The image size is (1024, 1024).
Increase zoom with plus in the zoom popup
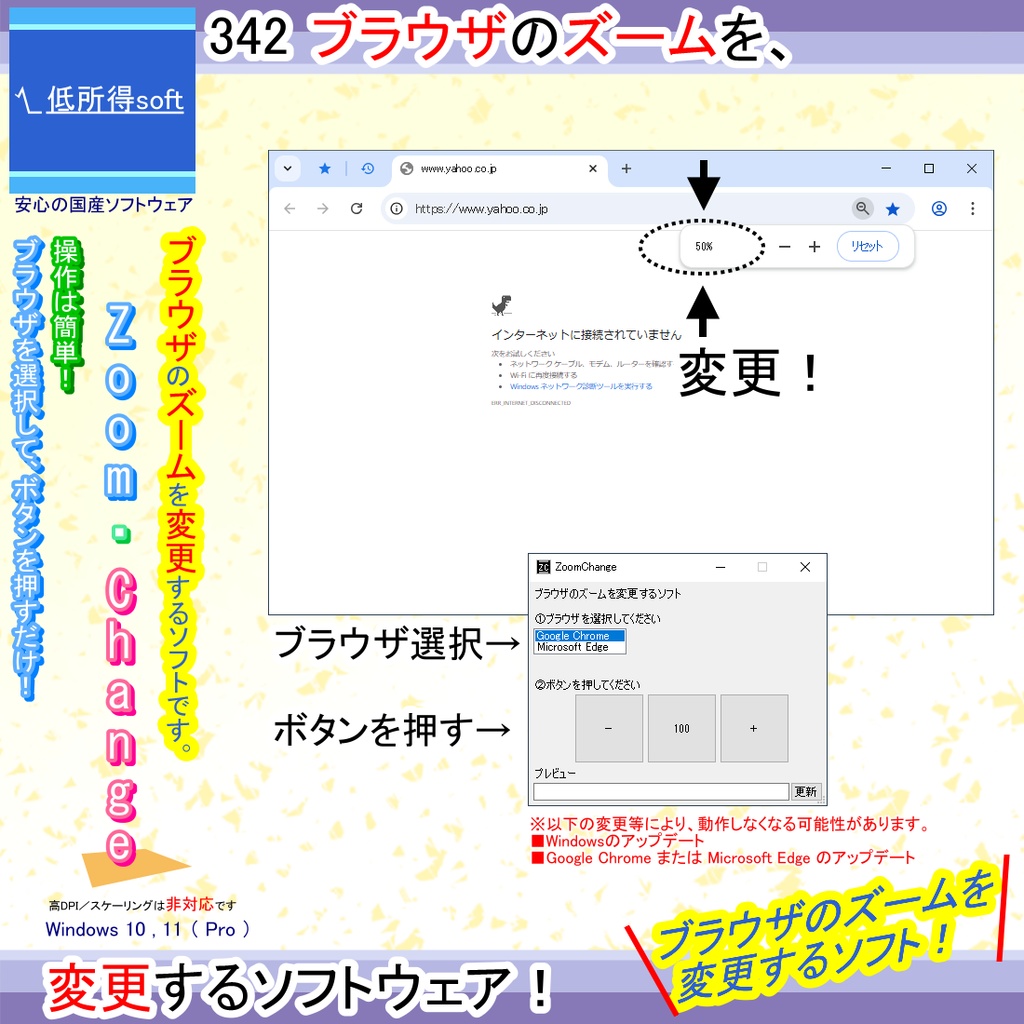[x=814, y=247]
